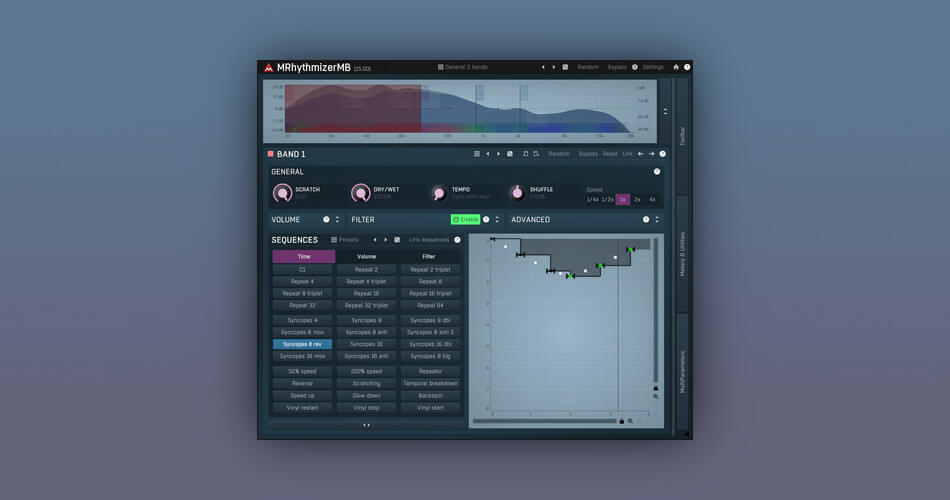Image resolution: width=950 pixels, height=500 pixels.
Task: Go to the previous global preset
Action: coord(543,67)
